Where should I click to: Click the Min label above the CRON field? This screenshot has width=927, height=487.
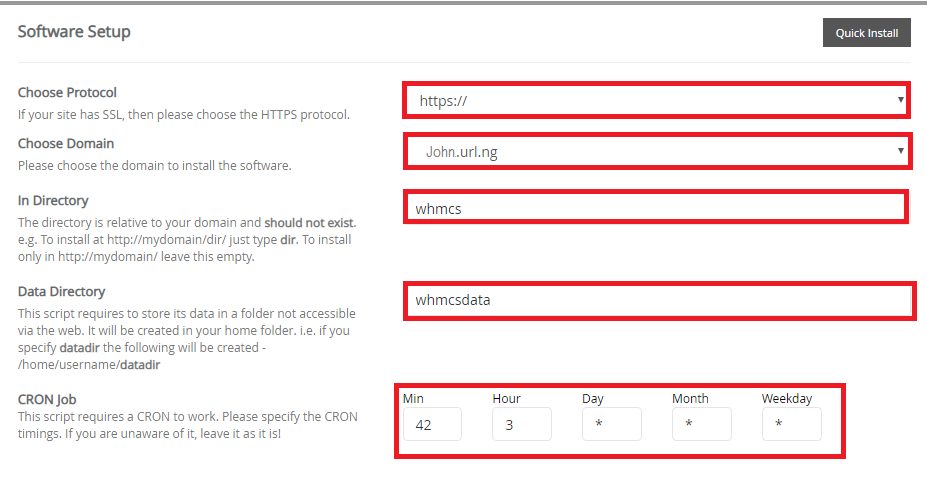pos(413,398)
